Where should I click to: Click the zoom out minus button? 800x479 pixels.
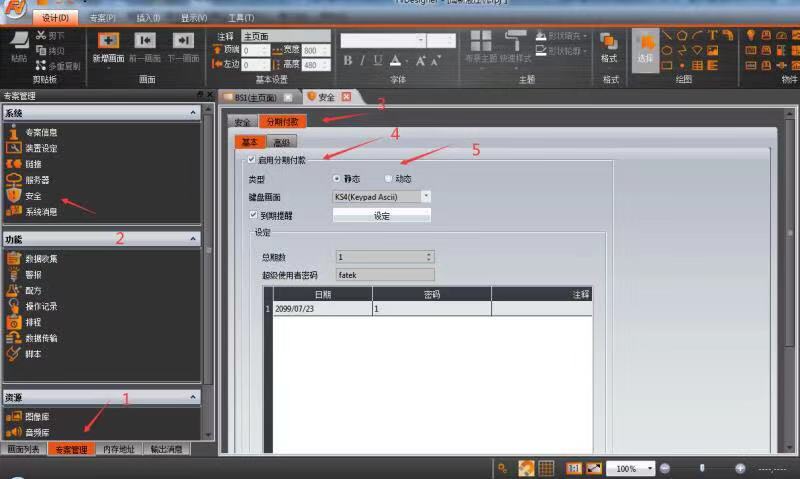[665, 468]
